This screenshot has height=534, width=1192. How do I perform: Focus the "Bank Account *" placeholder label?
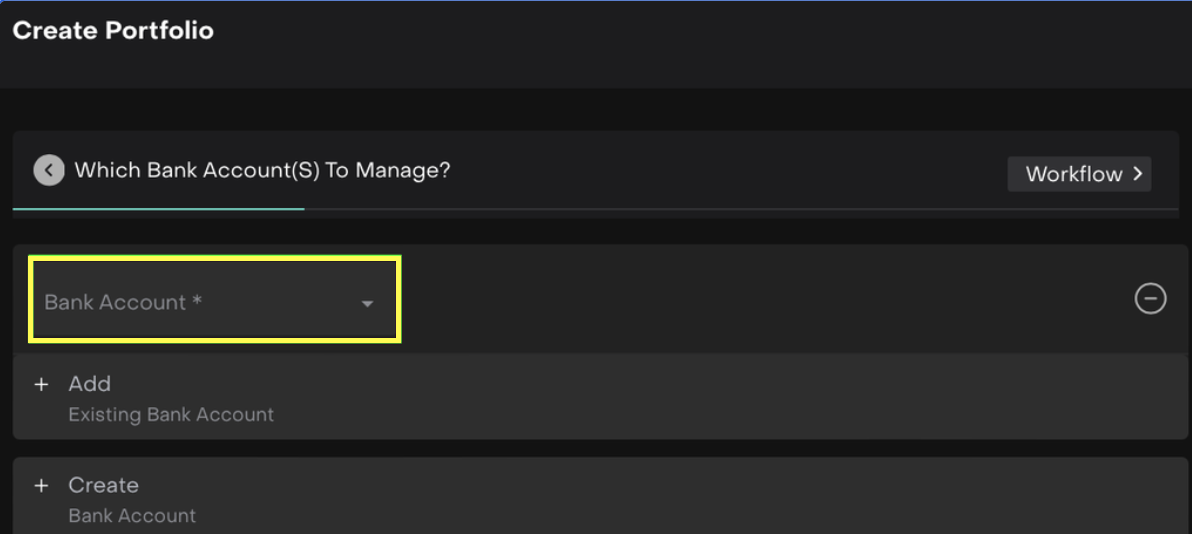coord(123,302)
